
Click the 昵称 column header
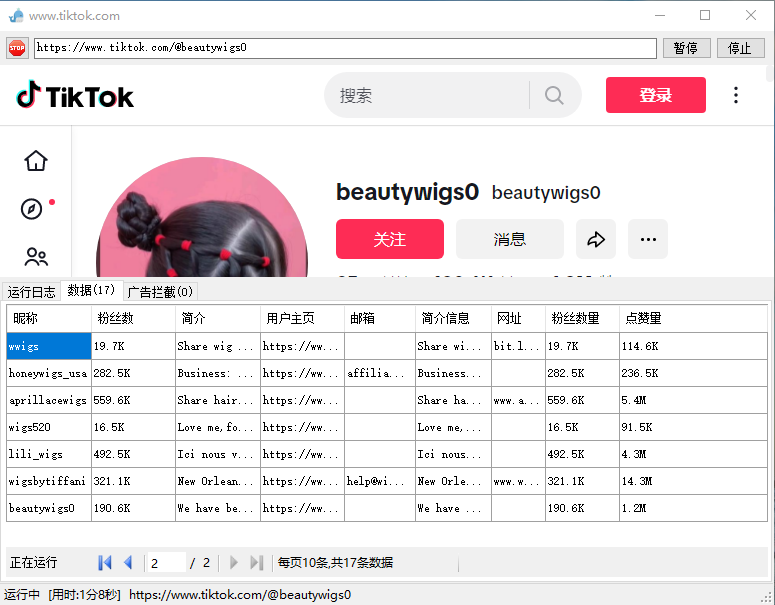point(49,318)
